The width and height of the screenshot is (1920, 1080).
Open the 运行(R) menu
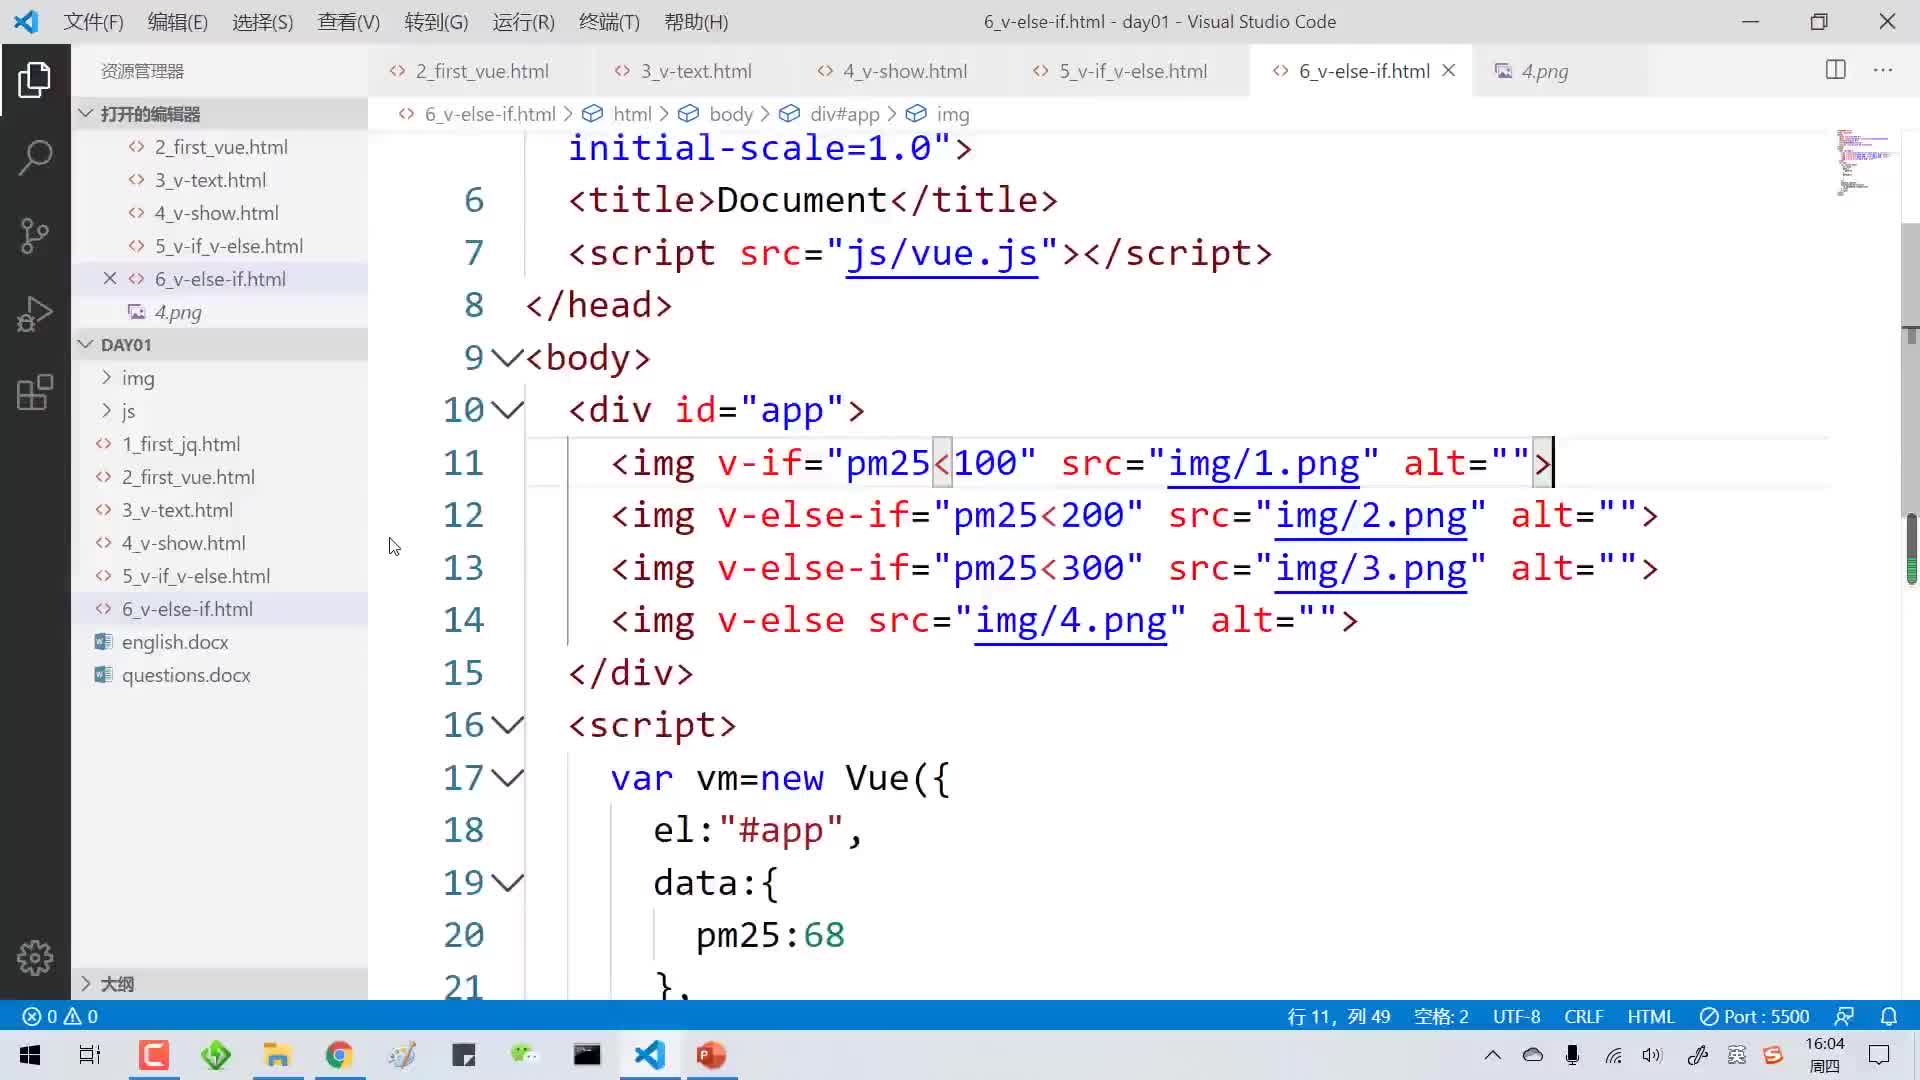pyautogui.click(x=524, y=22)
